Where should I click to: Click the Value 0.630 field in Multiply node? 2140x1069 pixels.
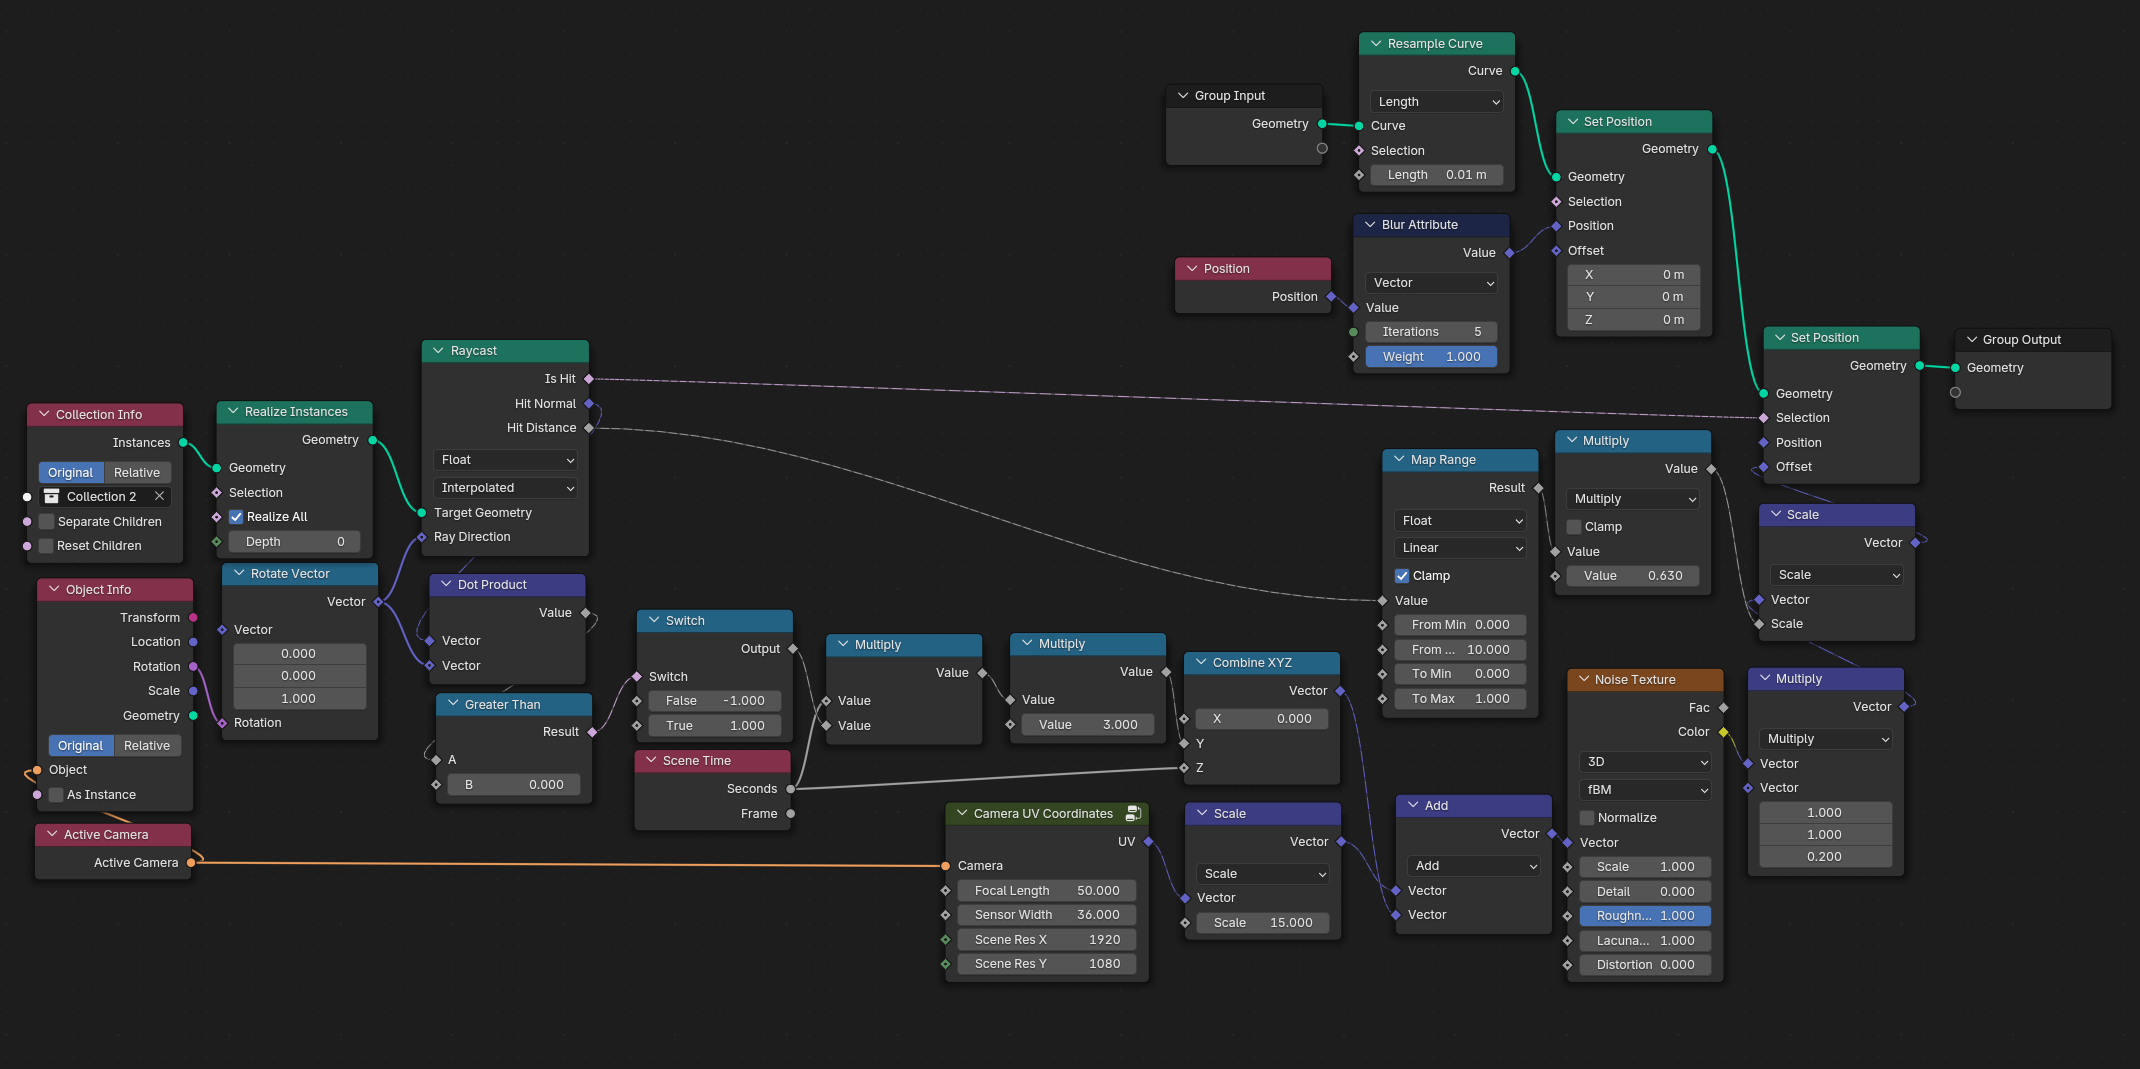(x=1633, y=576)
